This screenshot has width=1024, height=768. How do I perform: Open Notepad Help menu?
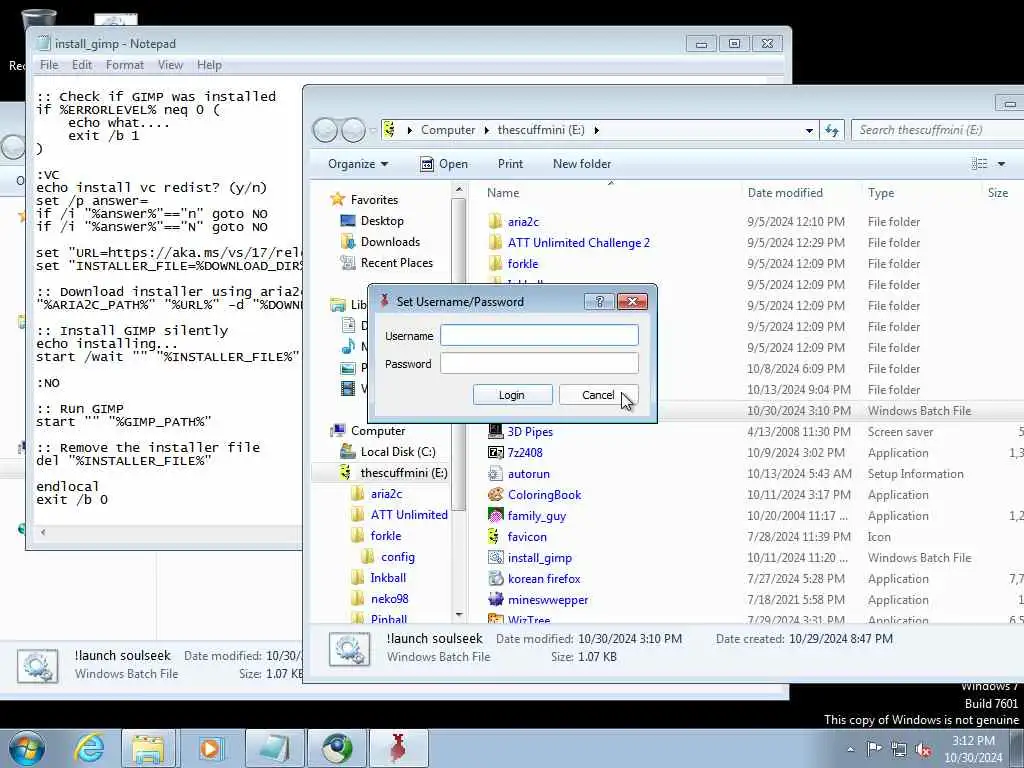[x=209, y=65]
